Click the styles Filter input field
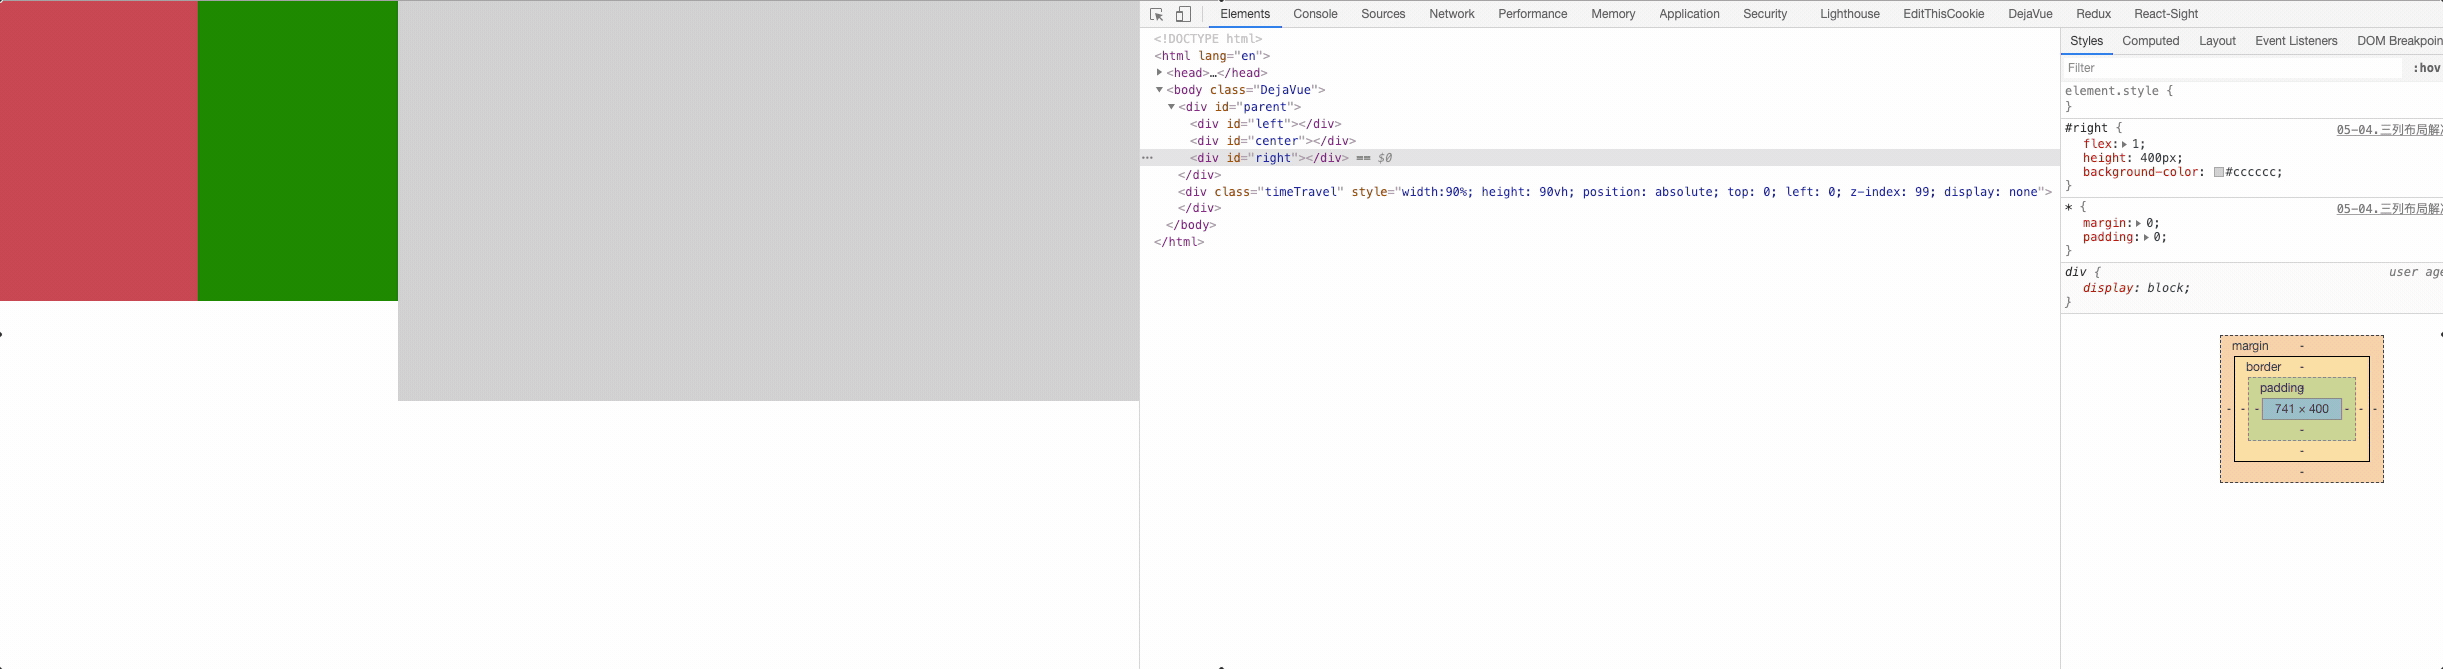This screenshot has height=669, width=2443. (2230, 68)
